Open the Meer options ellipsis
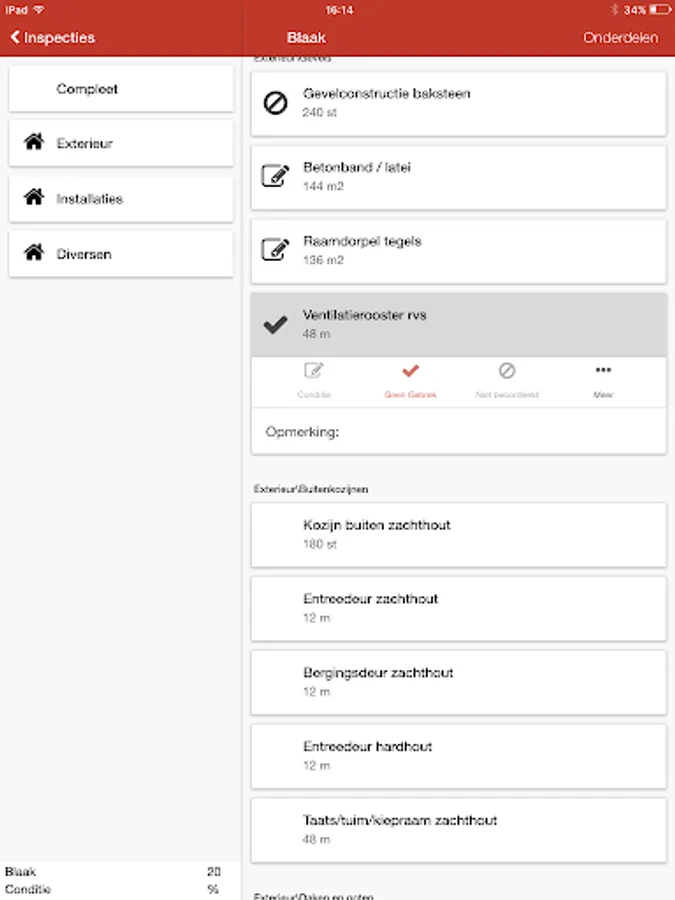The width and height of the screenshot is (675, 900). (603, 371)
